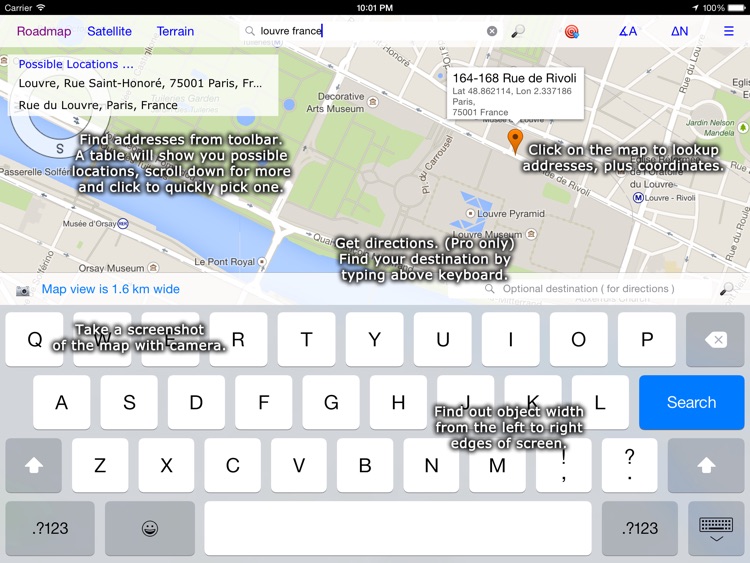
Task: Tap the Wi-Fi icon in status bar
Action: [41, 8]
